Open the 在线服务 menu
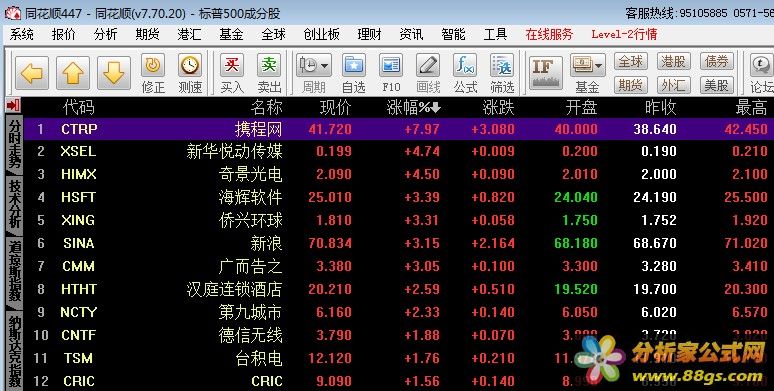Screen dimensions: 774x391 click(x=549, y=35)
